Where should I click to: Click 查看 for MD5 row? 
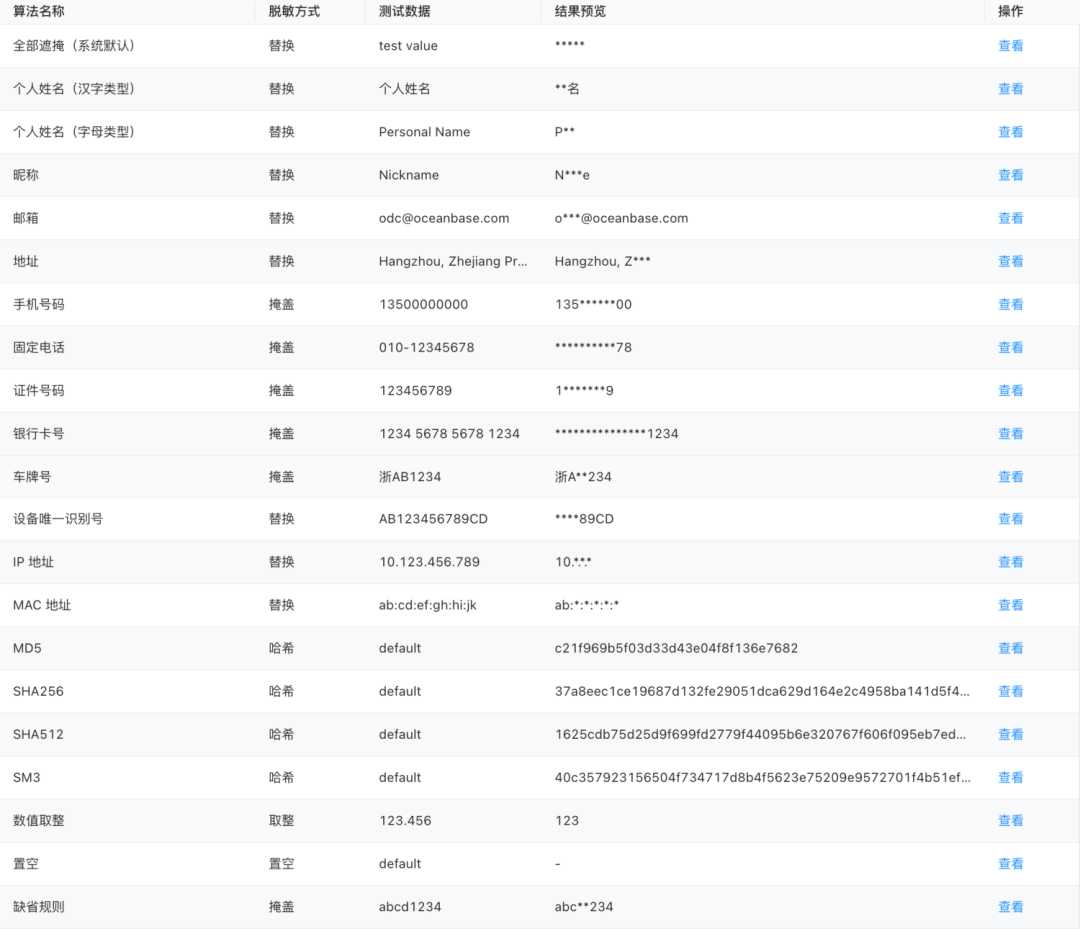coord(1010,648)
